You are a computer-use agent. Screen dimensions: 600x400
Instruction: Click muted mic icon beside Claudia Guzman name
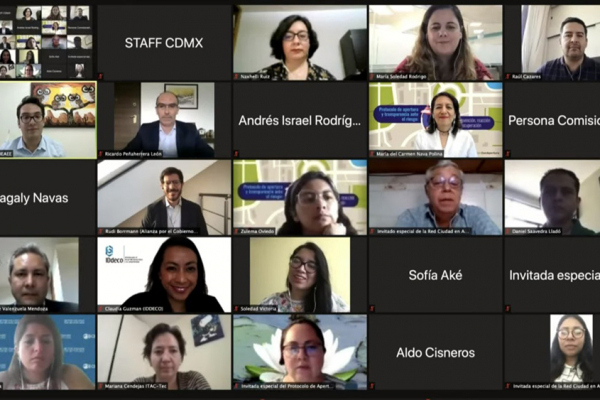click(x=101, y=309)
